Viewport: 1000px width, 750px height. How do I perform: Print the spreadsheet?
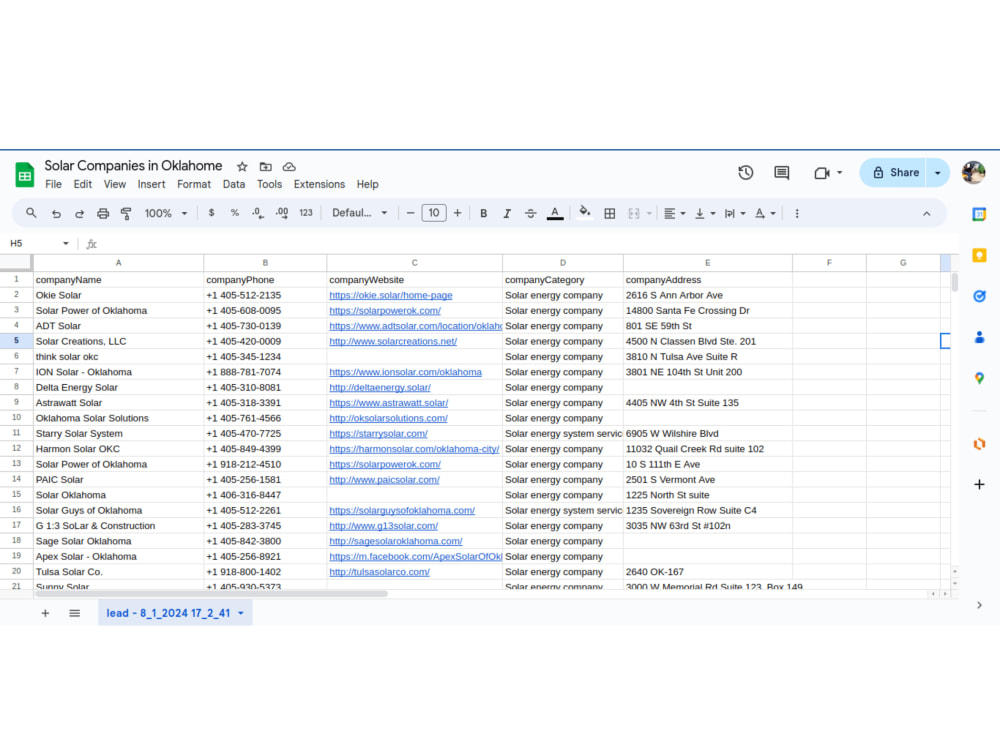click(x=103, y=214)
